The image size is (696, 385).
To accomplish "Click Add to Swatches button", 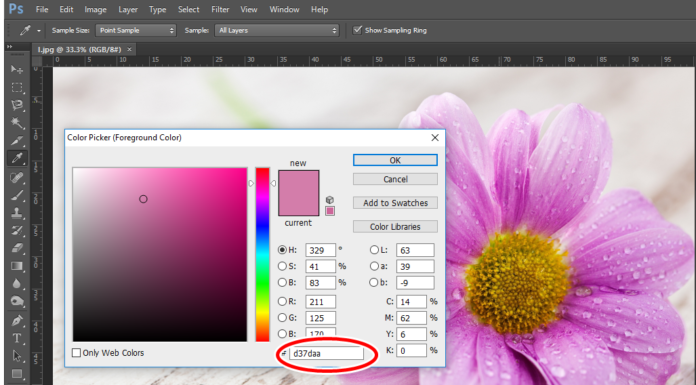I will click(395, 203).
